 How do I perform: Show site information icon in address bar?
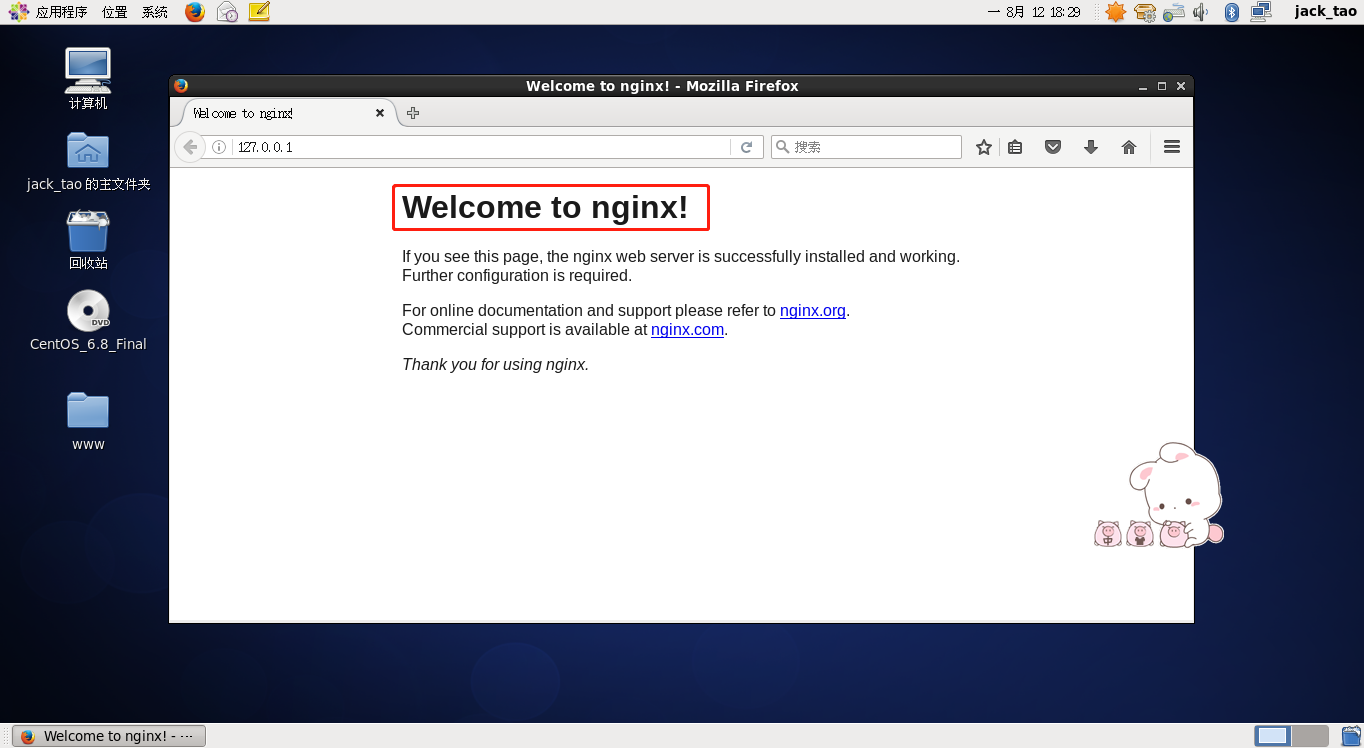[x=219, y=147]
